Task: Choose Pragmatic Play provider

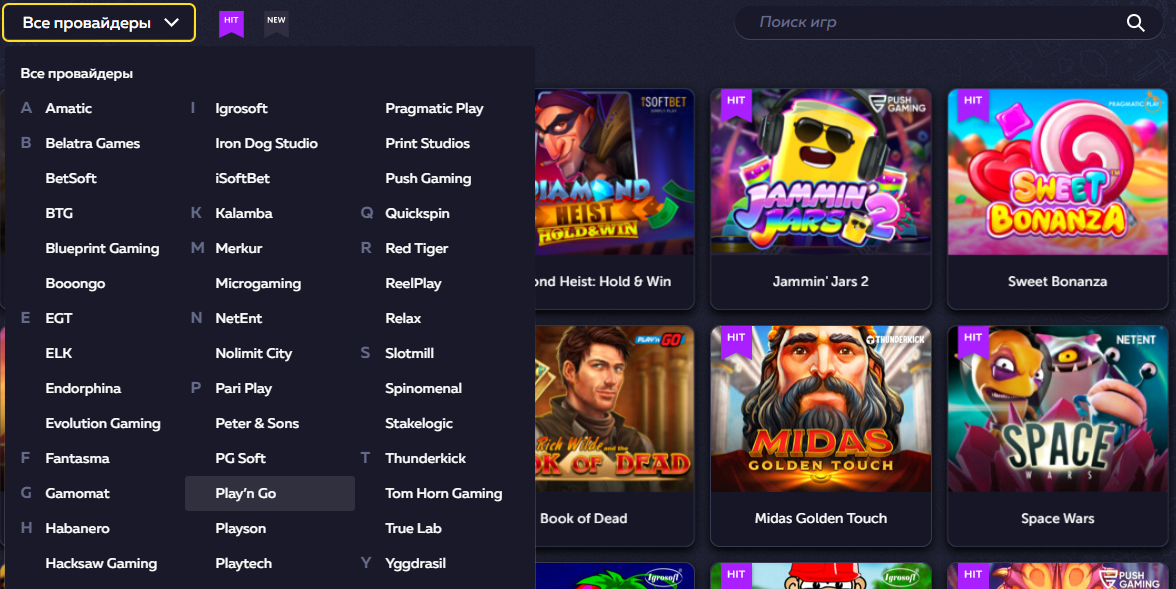Action: point(434,108)
